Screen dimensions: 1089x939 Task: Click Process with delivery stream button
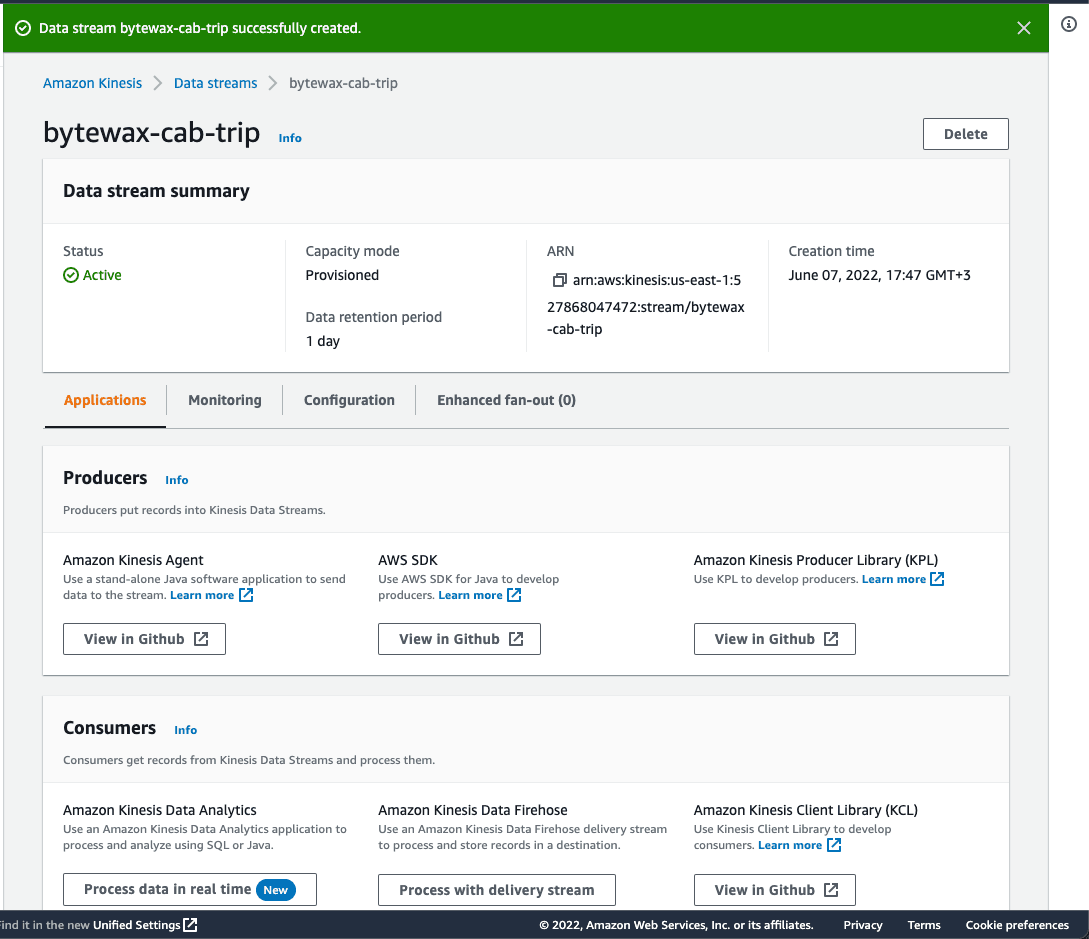[x=496, y=889]
